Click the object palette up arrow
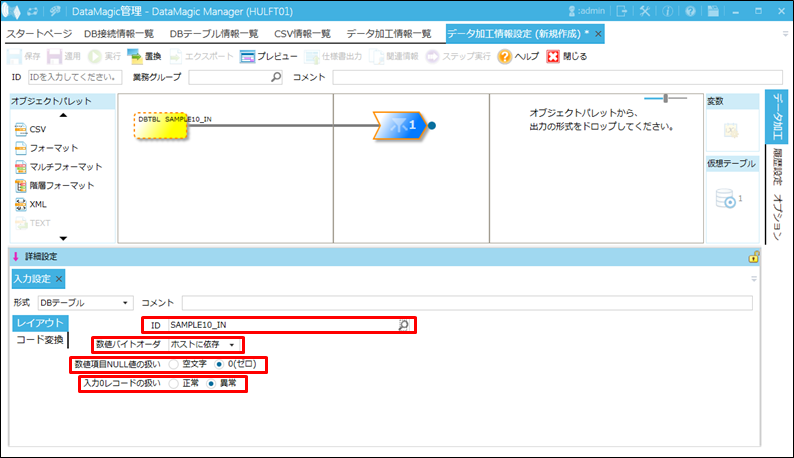 pos(63,116)
